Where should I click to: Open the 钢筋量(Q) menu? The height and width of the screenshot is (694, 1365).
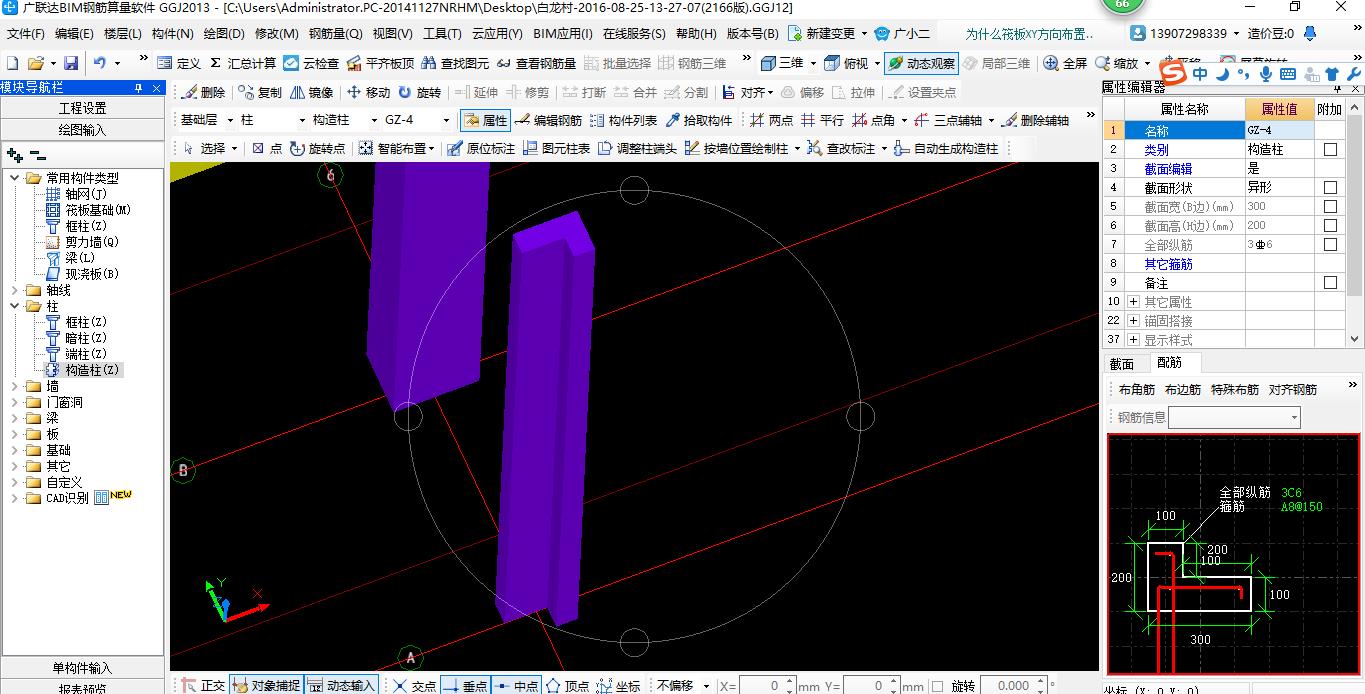point(336,33)
